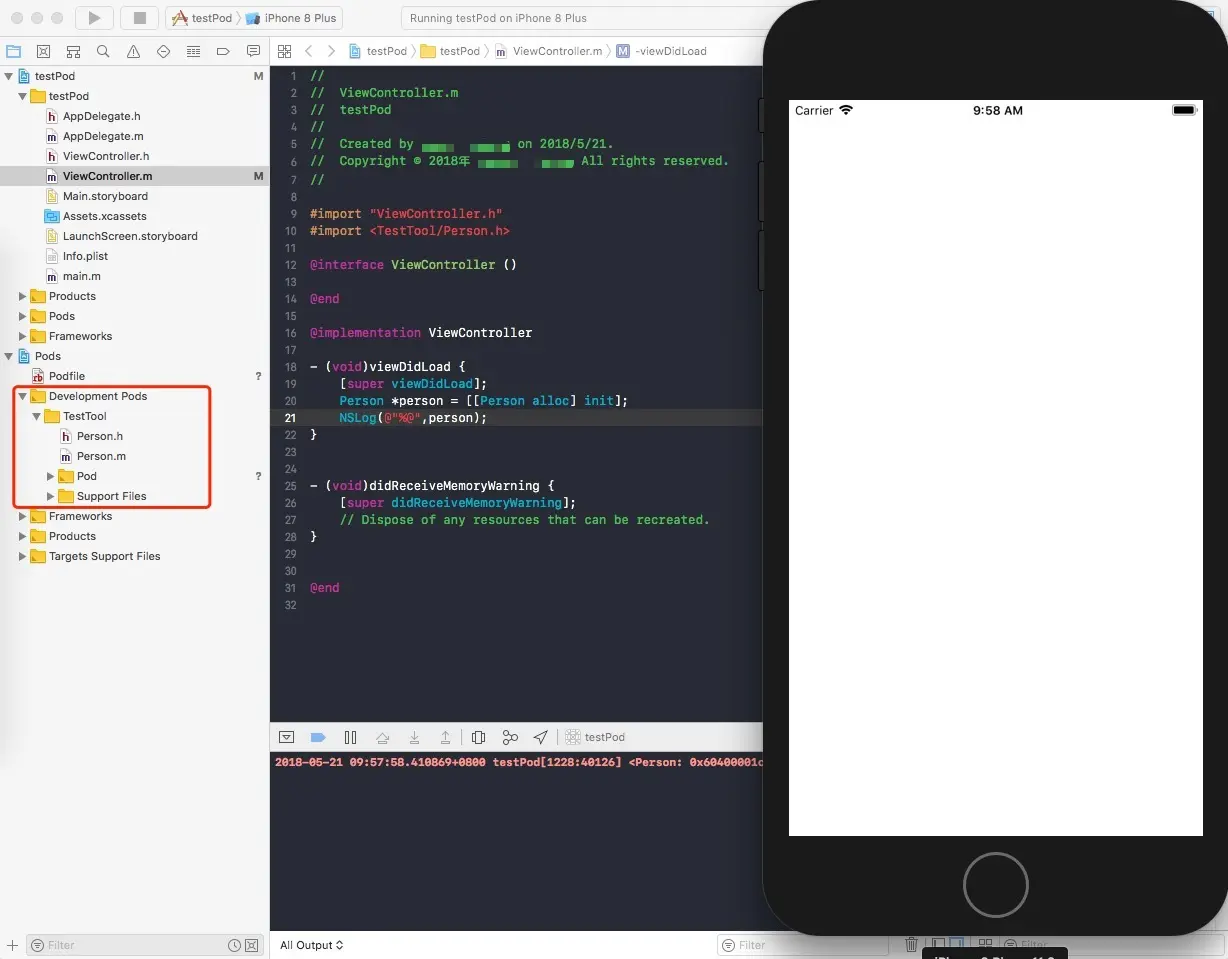Select ViewController.h file
Screen dimensions: 1228x959
98,156
